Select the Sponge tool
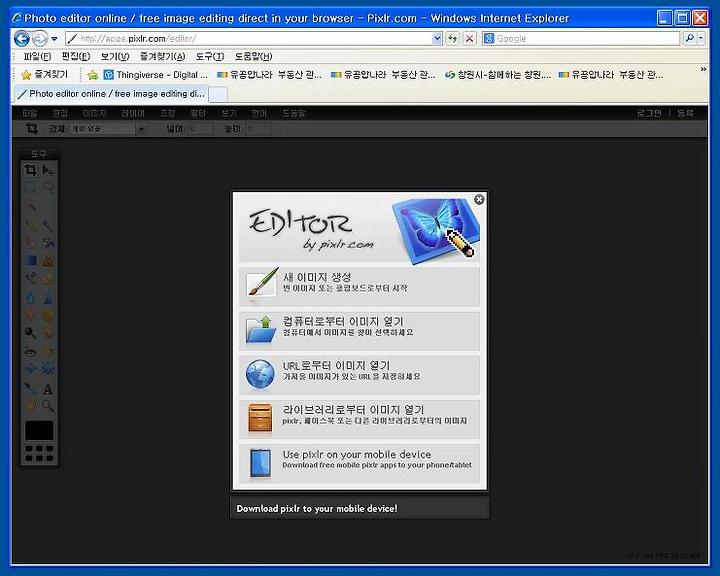The height and width of the screenshot is (576, 720). pos(48,316)
